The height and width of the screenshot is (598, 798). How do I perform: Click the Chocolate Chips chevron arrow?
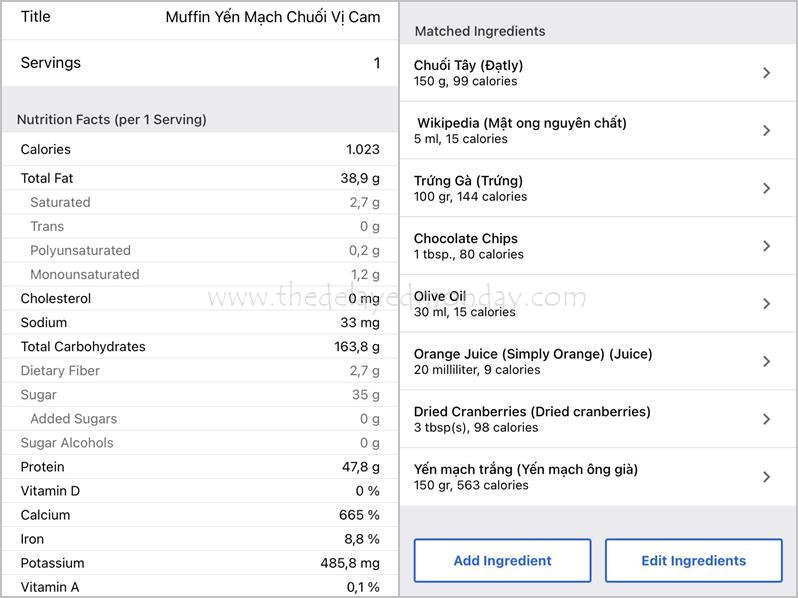(767, 246)
